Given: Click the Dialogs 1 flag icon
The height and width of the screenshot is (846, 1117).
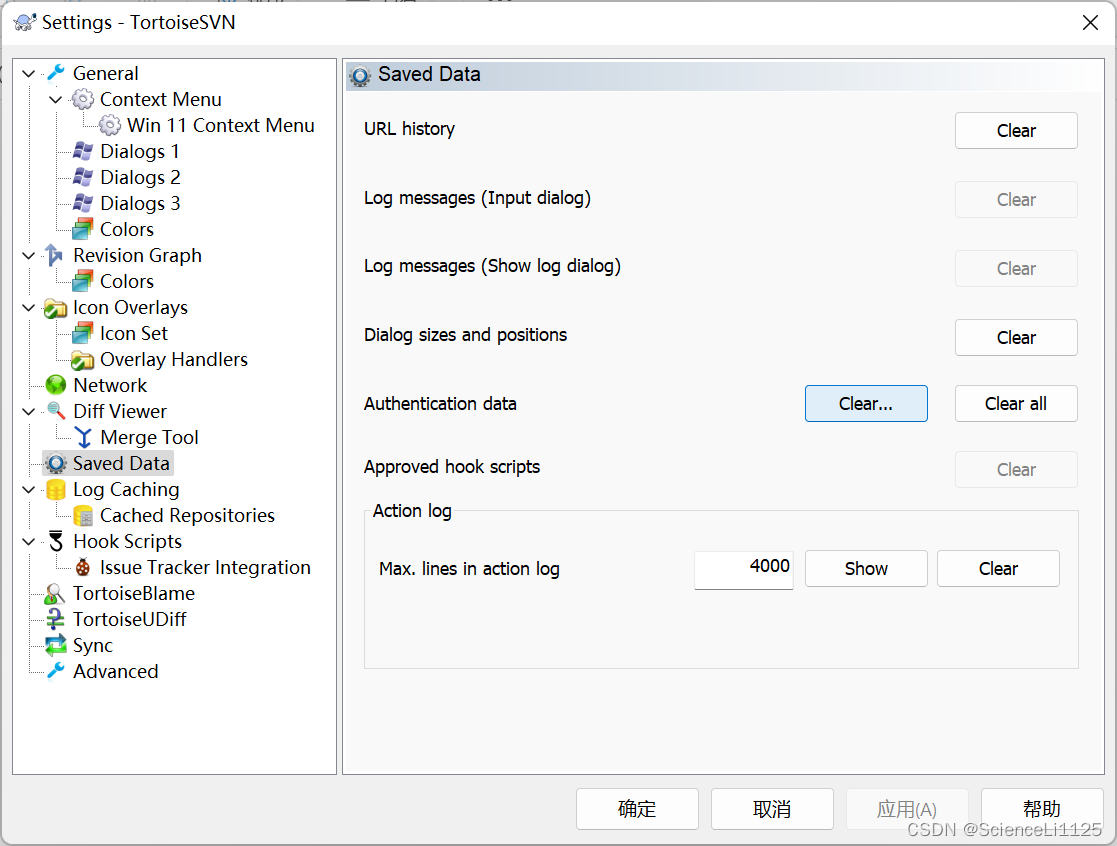Looking at the screenshot, I should point(83,151).
